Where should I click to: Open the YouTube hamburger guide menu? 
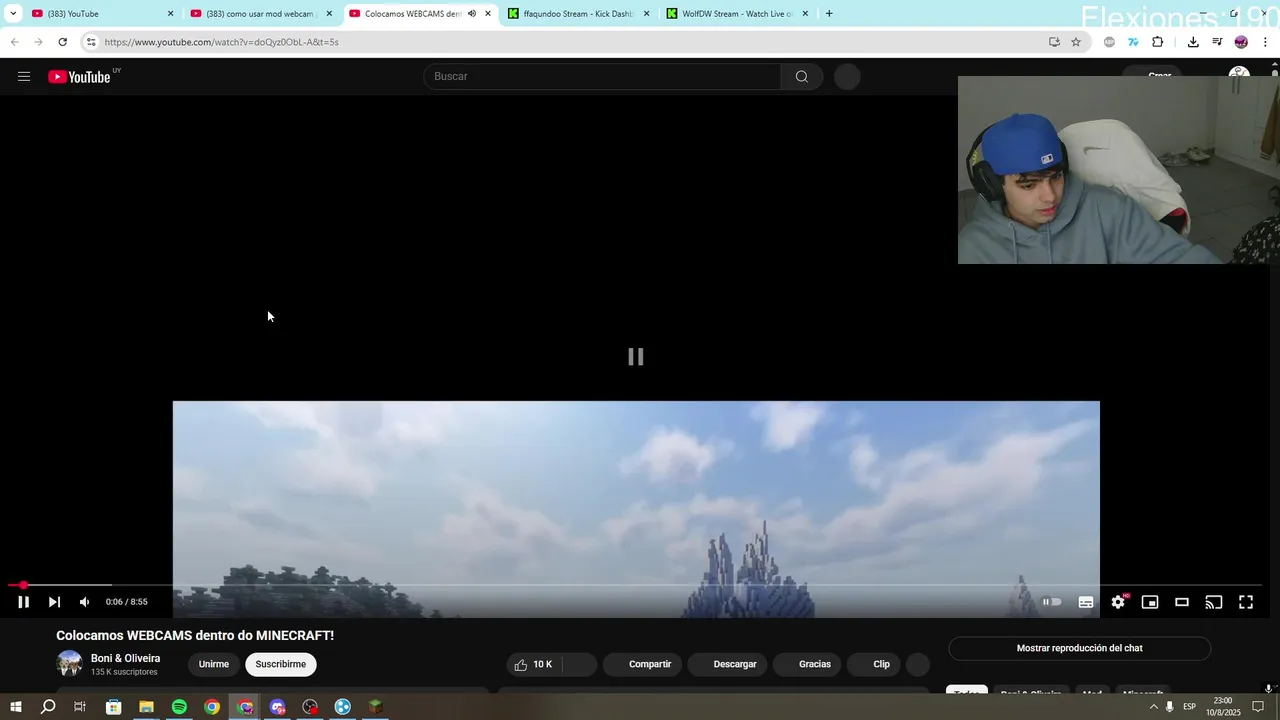click(x=24, y=77)
